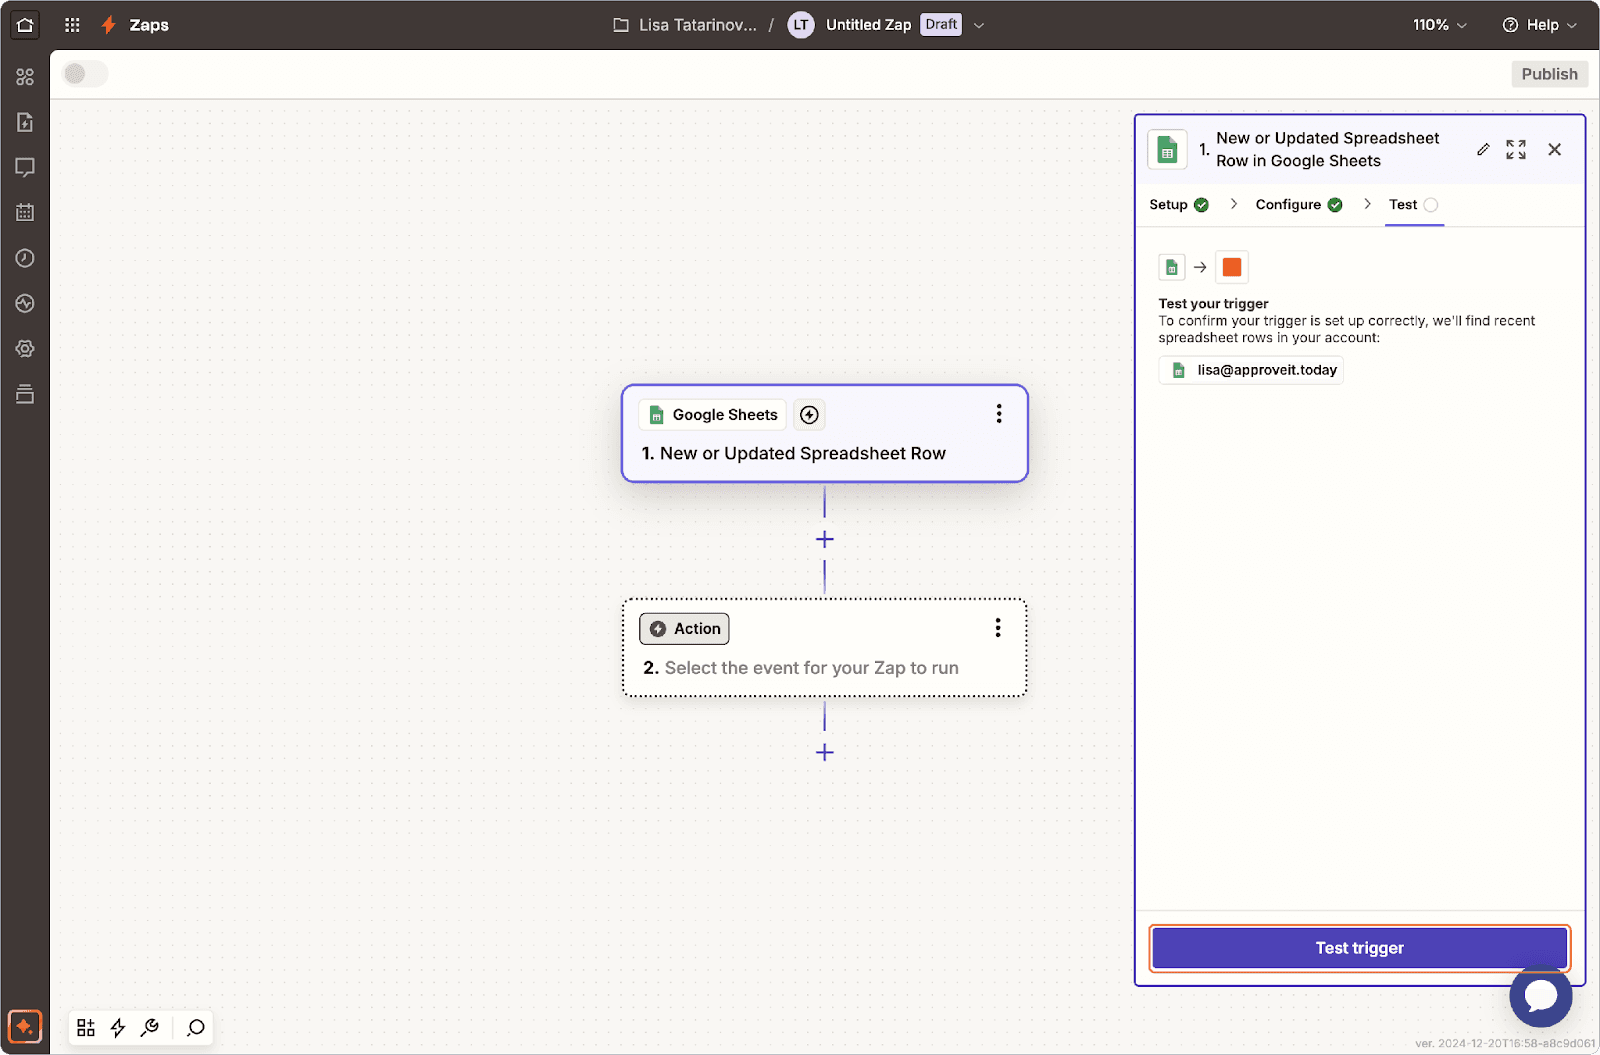Open the sidebar history clock icon
The width and height of the screenshot is (1600, 1055).
[25, 258]
